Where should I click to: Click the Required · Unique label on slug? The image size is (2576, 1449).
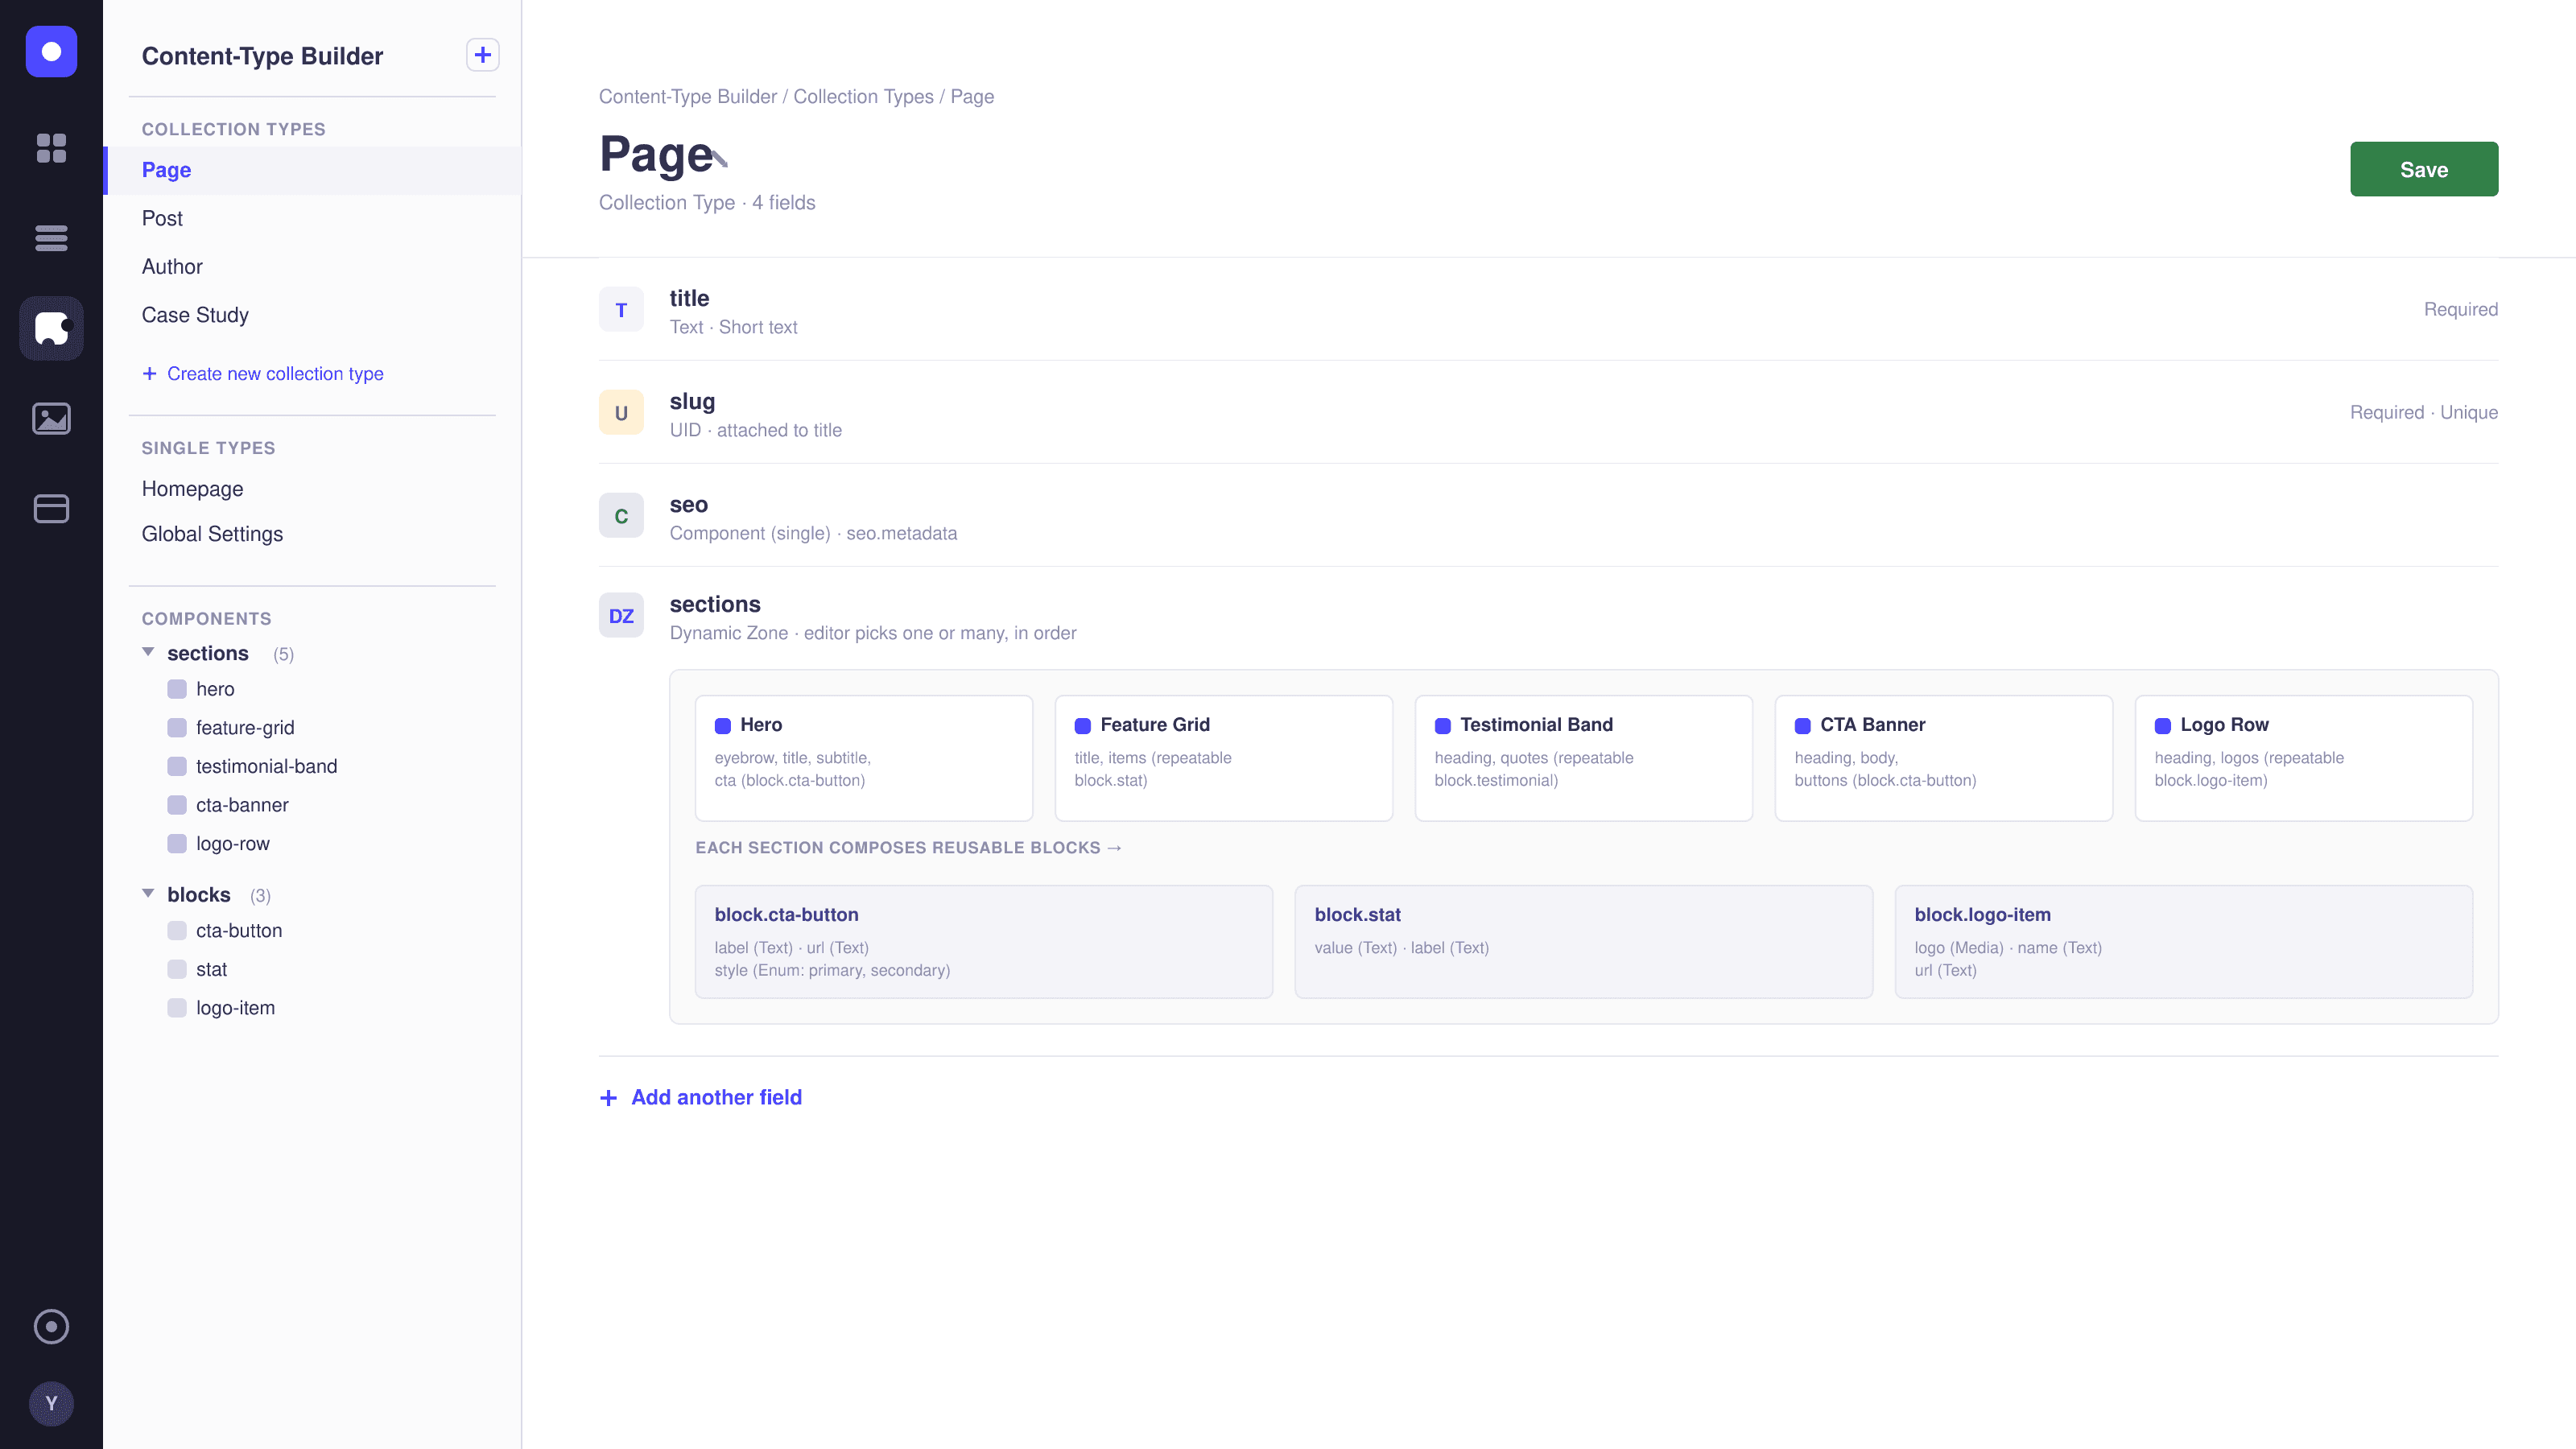click(2424, 412)
